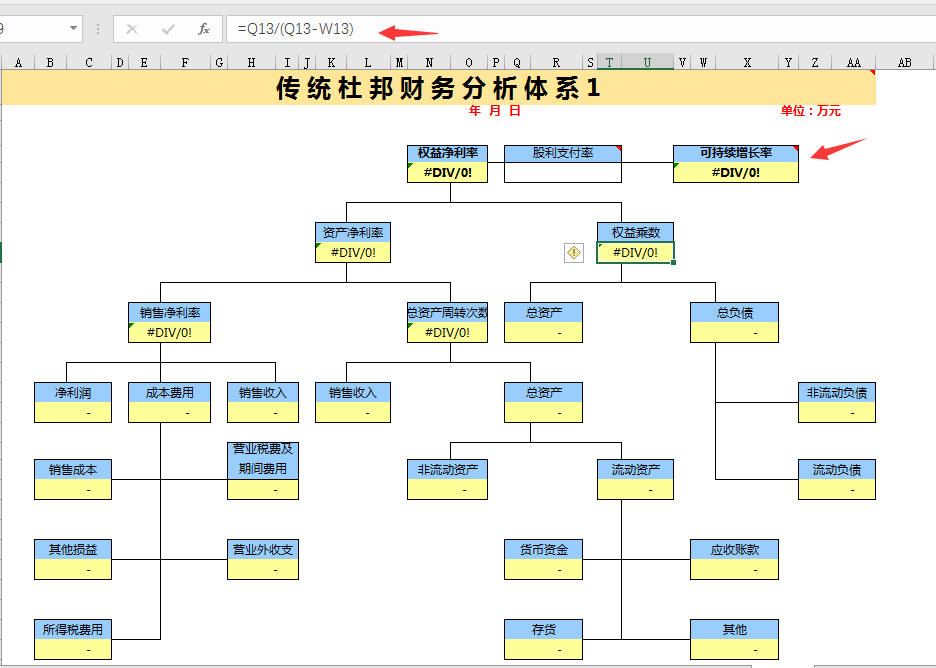The width and height of the screenshot is (936, 668).
Task: Select column X header
Action: point(747,62)
